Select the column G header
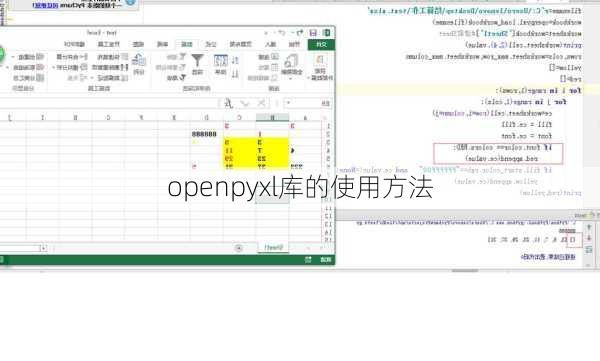 (x=108, y=118)
